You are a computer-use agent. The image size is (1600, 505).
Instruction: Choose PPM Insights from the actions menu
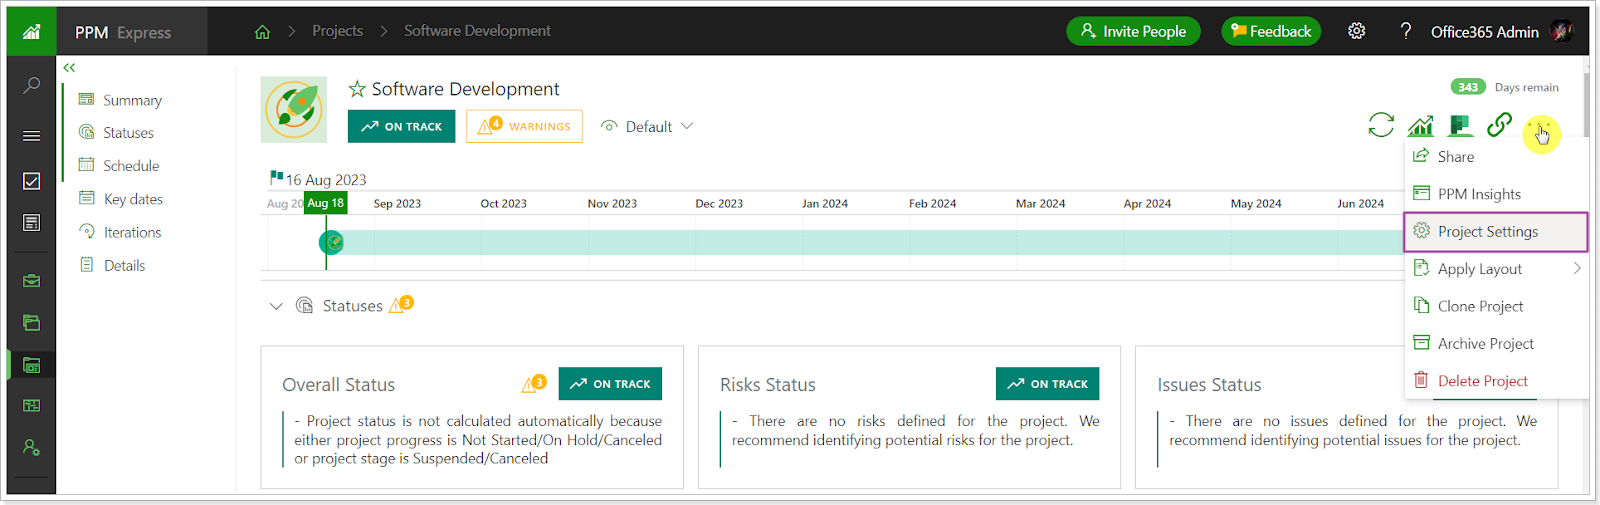click(x=1497, y=194)
